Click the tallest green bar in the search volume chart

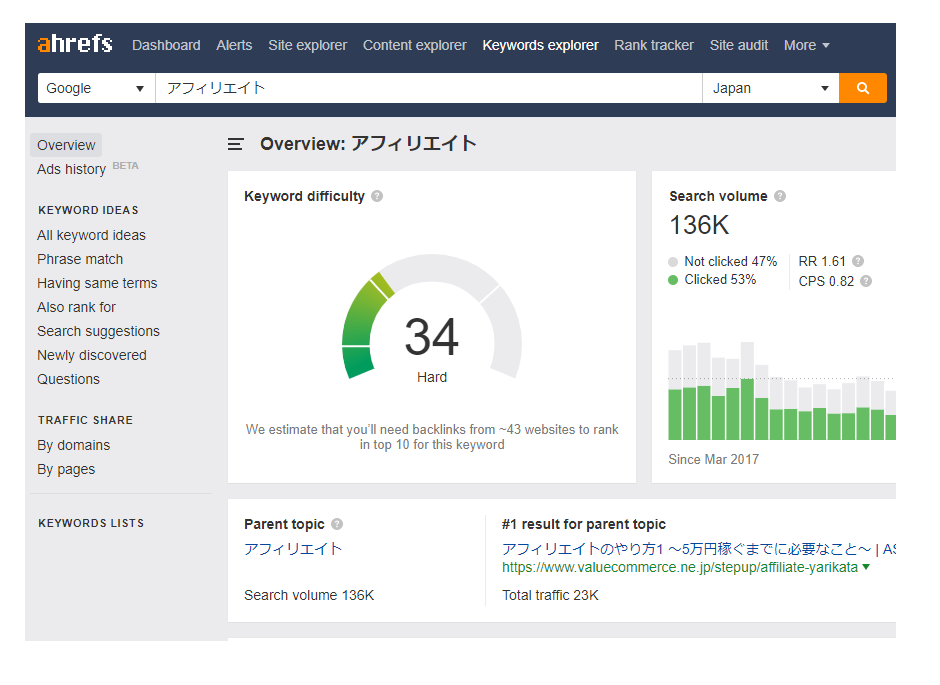(747, 409)
